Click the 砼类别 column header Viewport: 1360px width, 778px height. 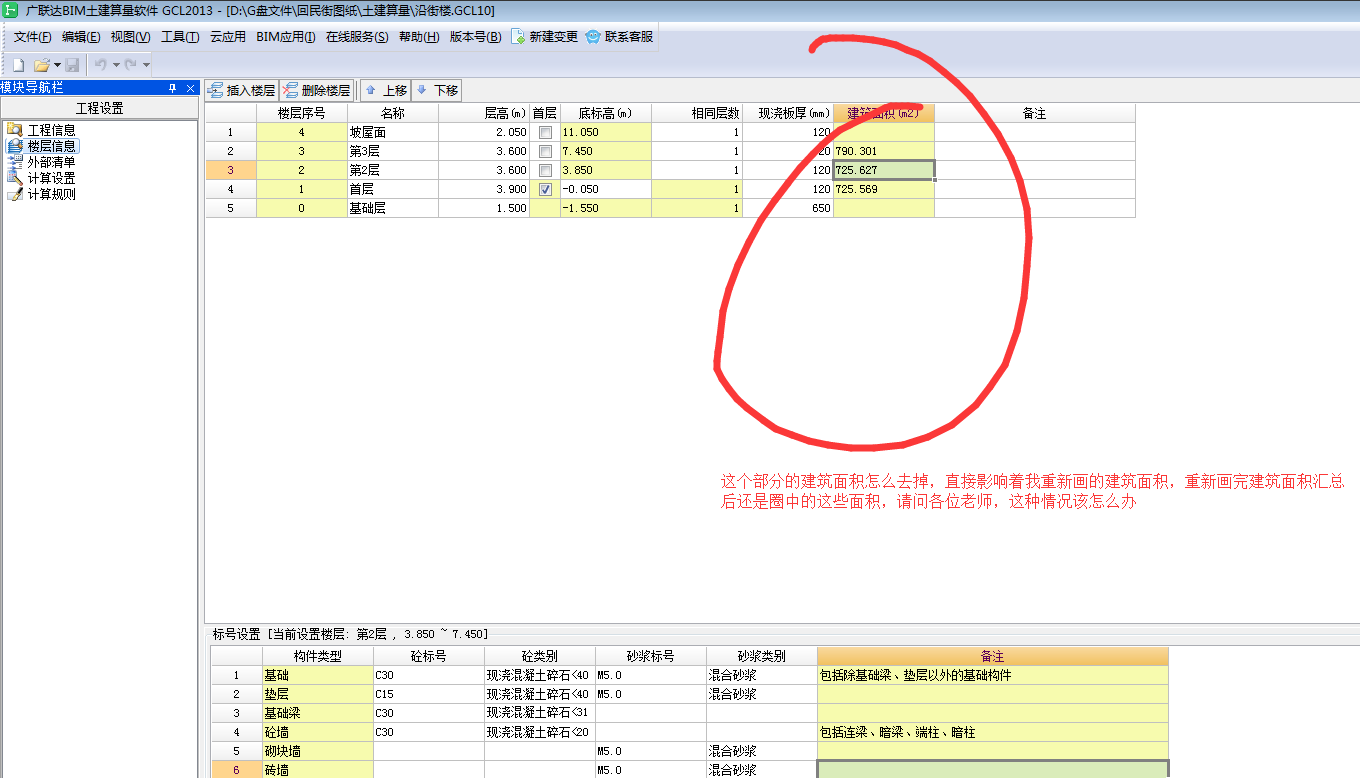coord(540,656)
